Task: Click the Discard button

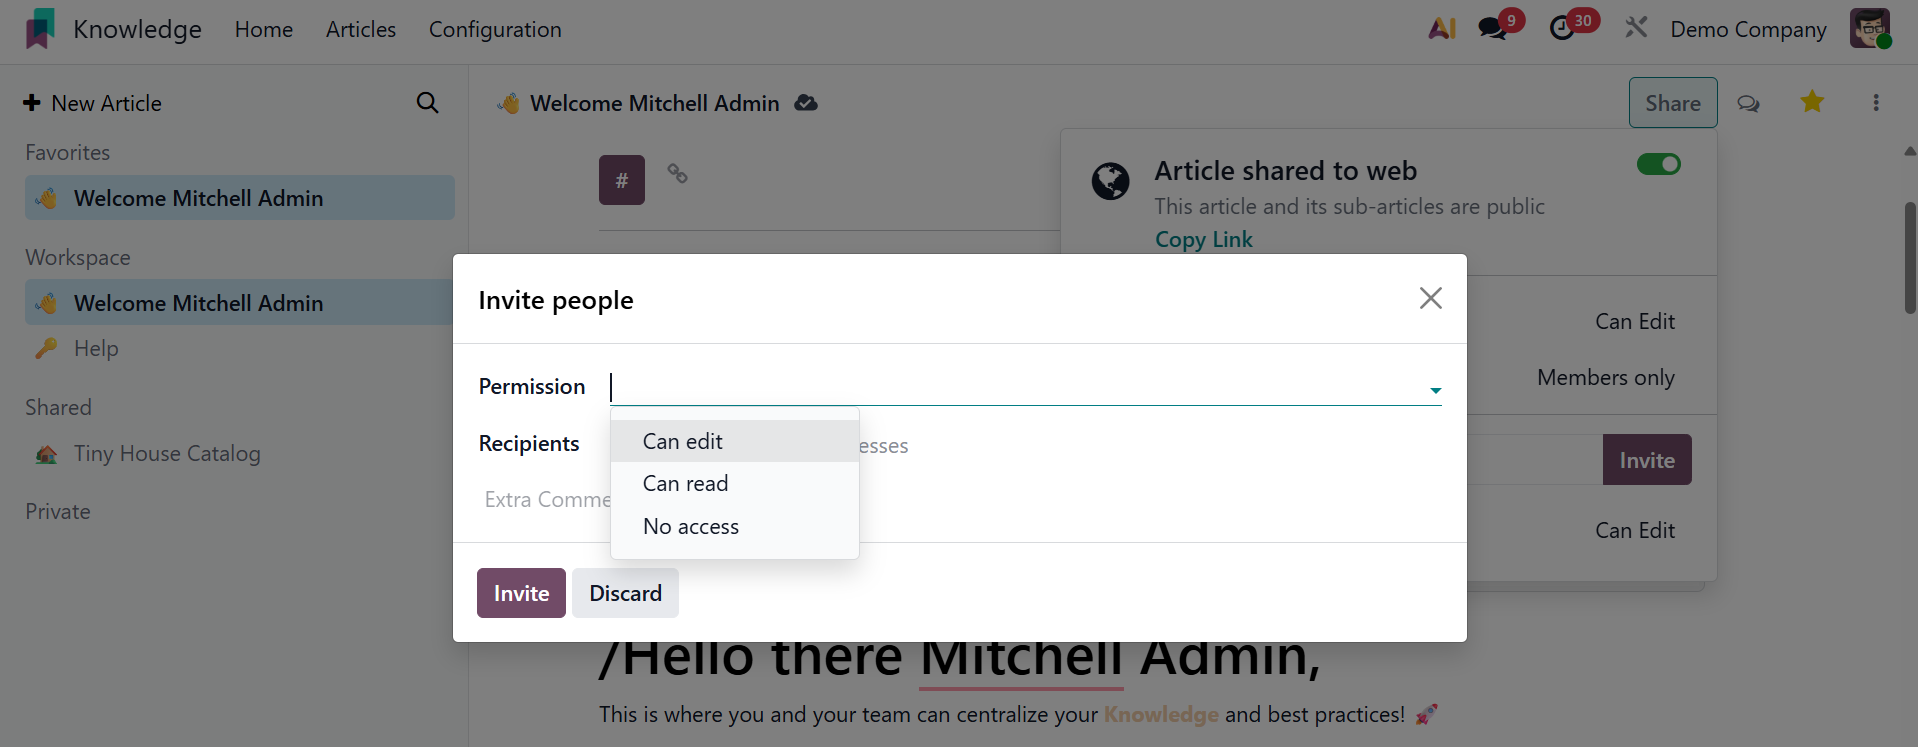Action: pos(625,593)
